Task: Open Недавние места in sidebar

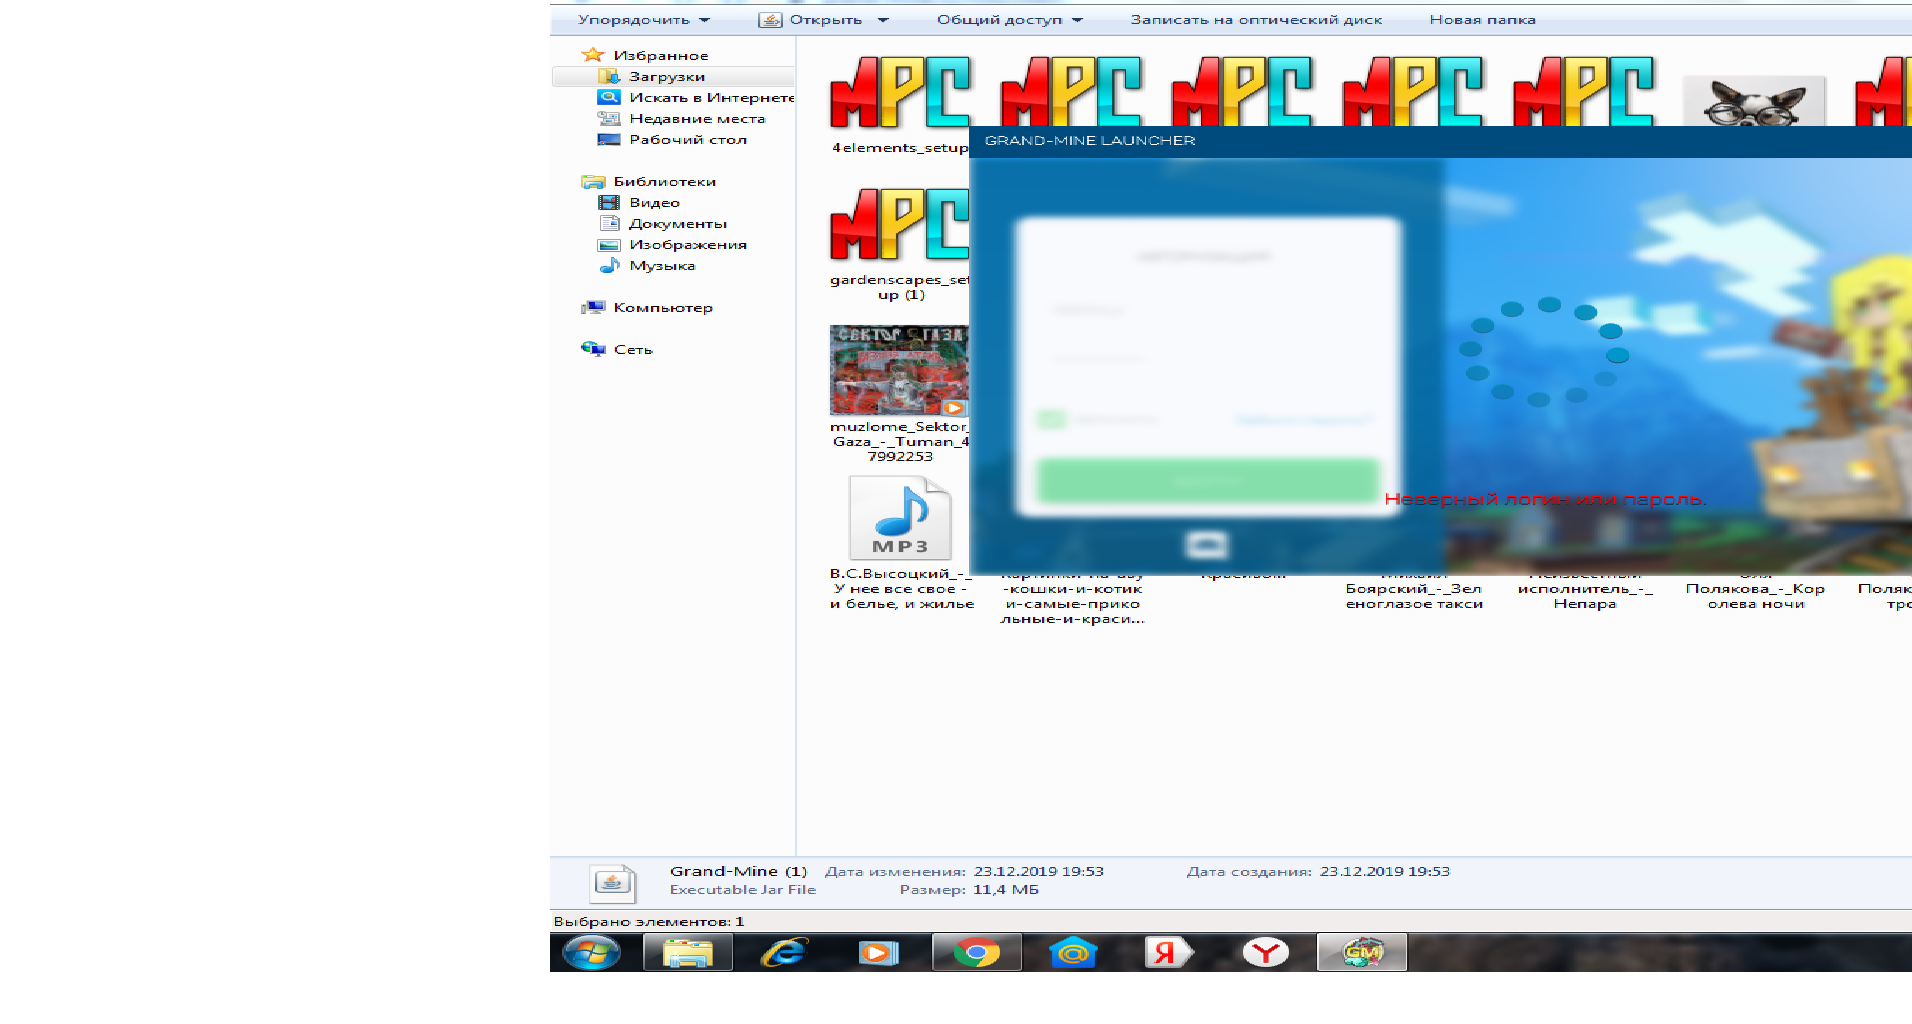Action: click(697, 118)
